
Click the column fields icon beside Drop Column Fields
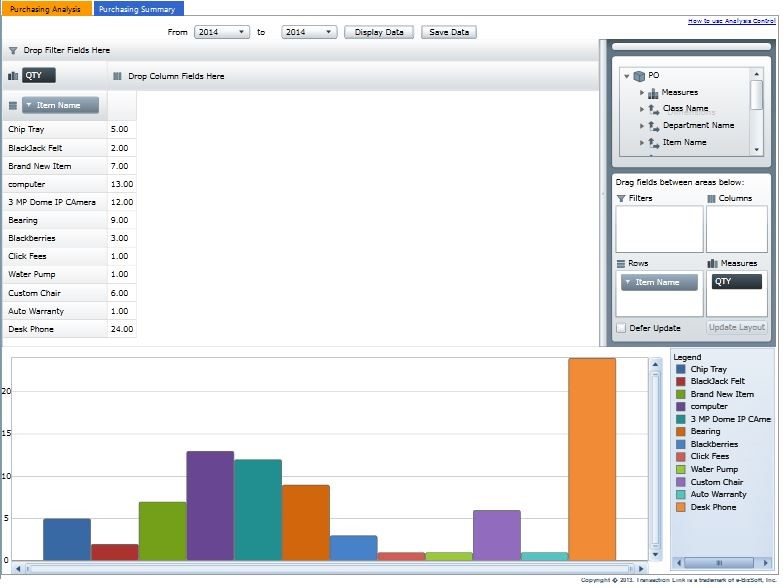117,76
